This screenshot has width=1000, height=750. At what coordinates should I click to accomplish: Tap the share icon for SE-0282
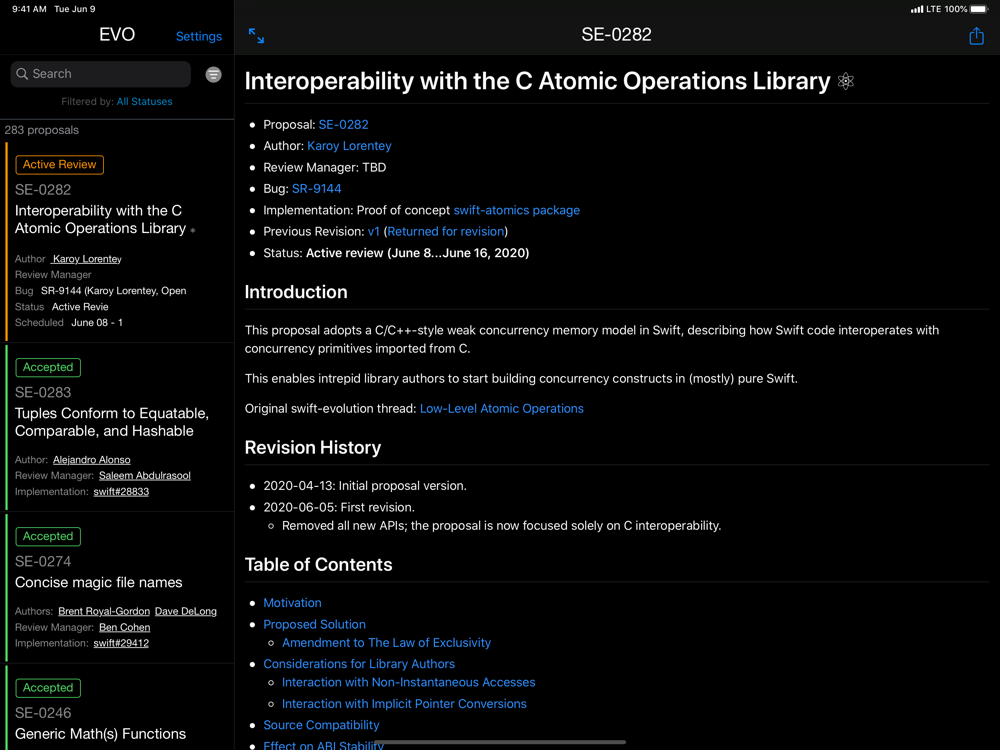pyautogui.click(x=976, y=36)
